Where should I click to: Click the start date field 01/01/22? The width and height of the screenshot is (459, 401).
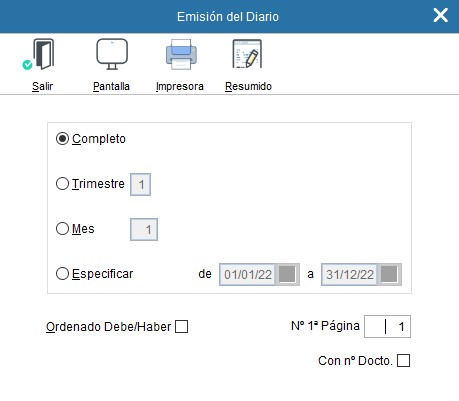247,274
